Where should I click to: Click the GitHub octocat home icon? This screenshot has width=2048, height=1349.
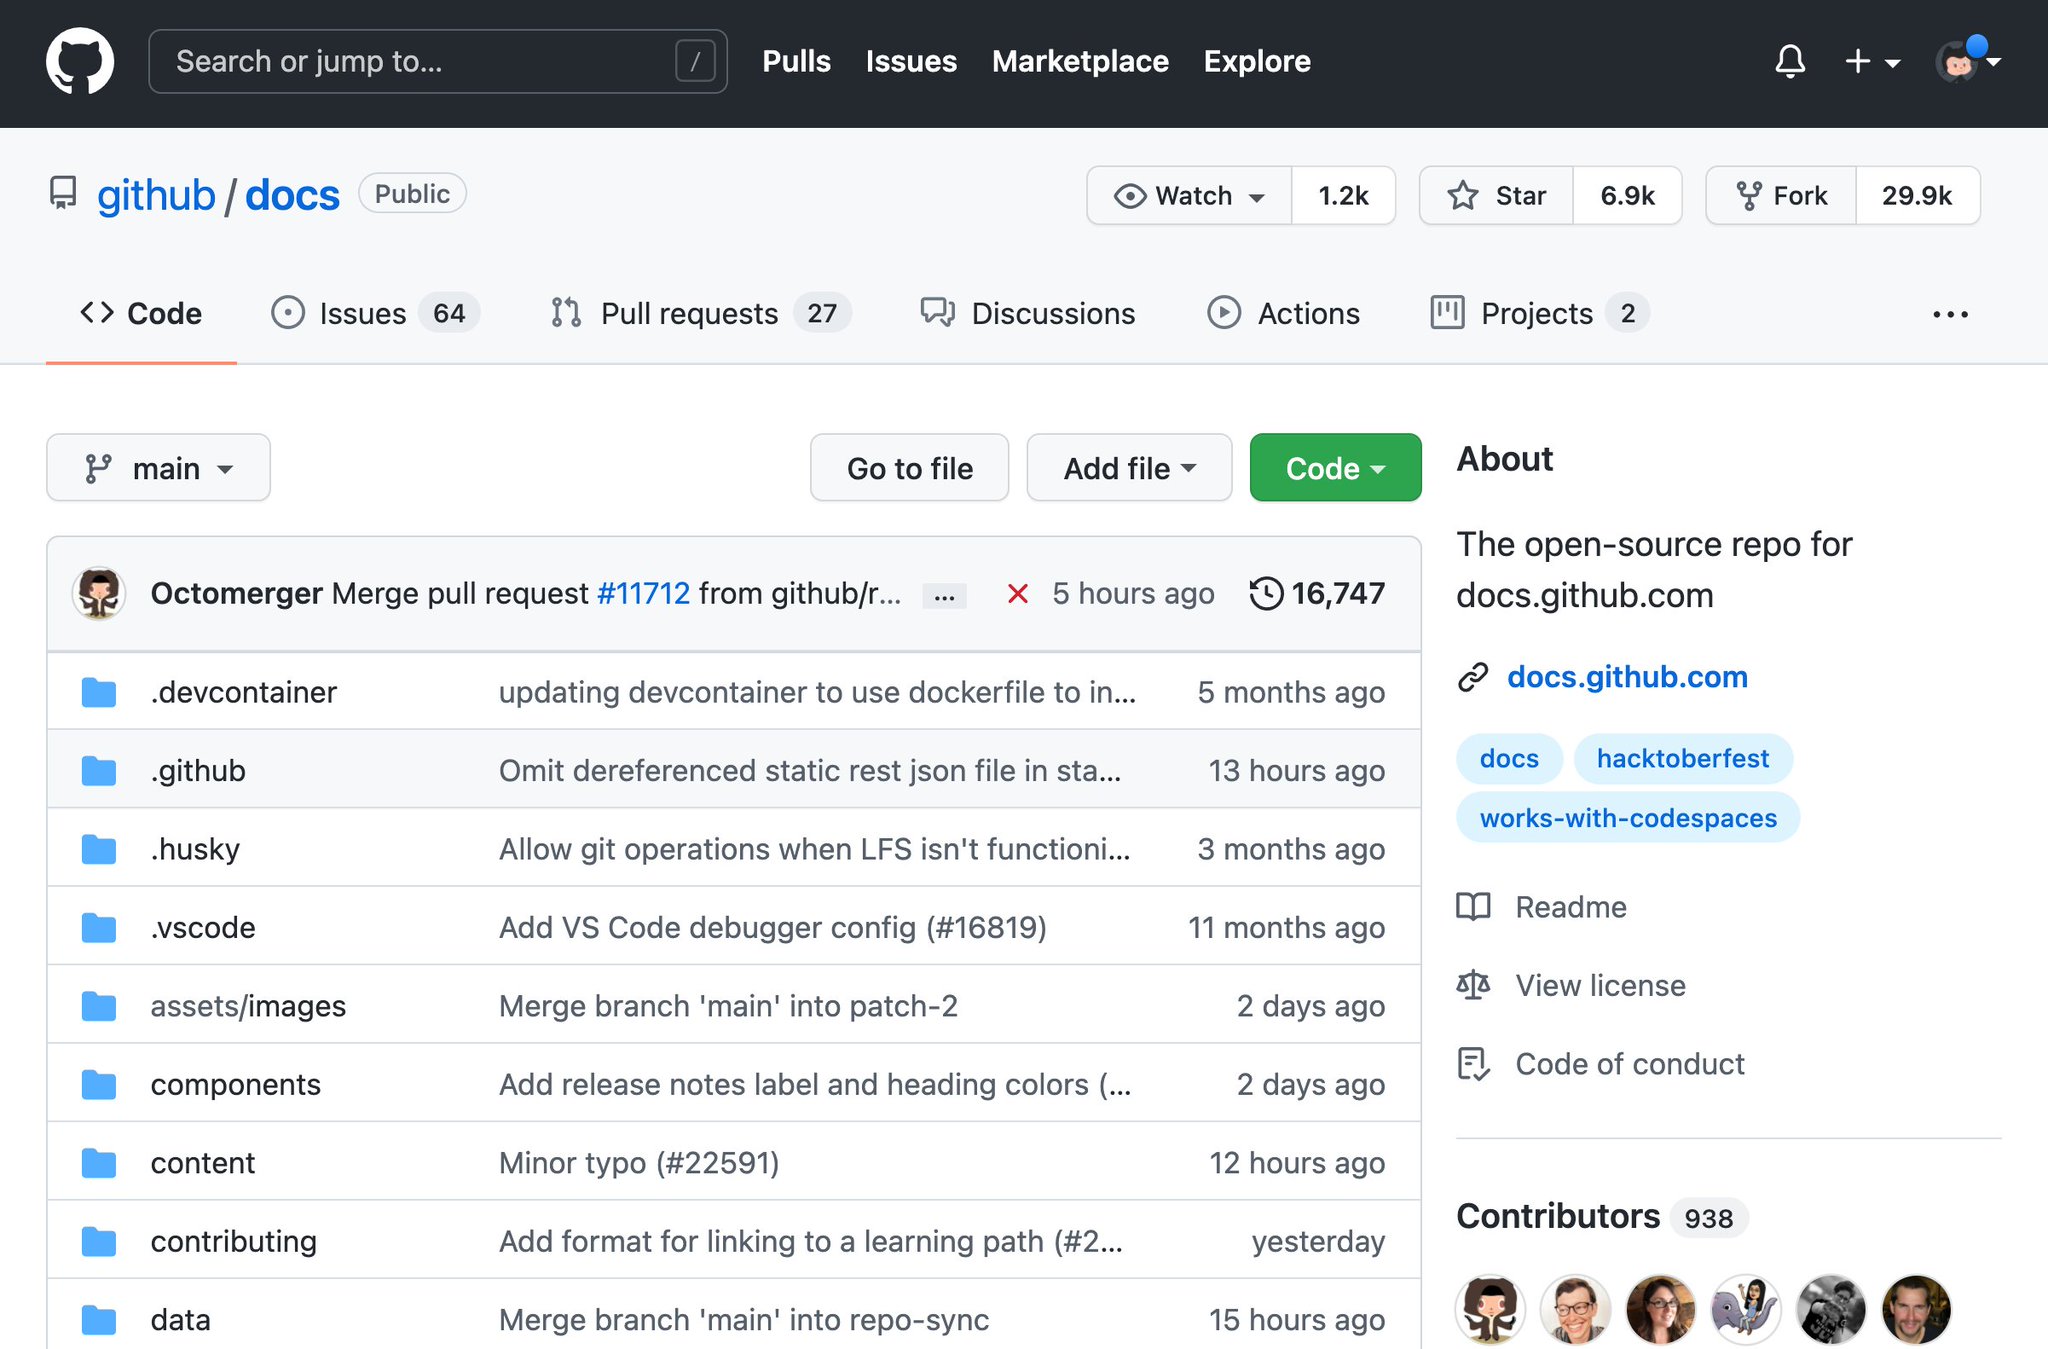[x=80, y=60]
